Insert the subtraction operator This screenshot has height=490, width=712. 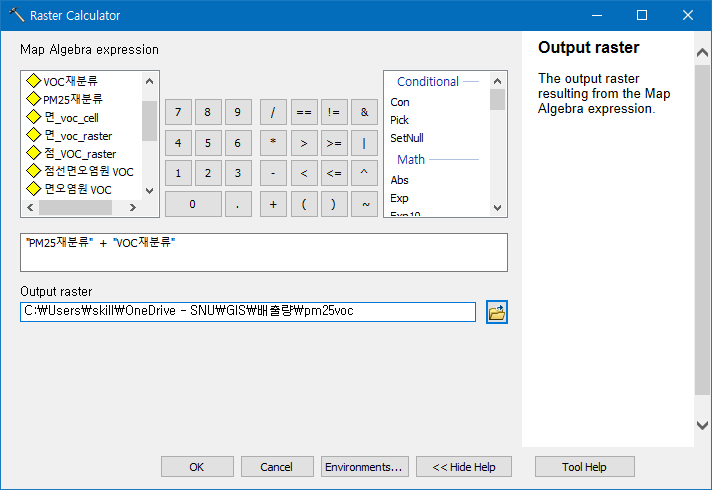pos(273,173)
